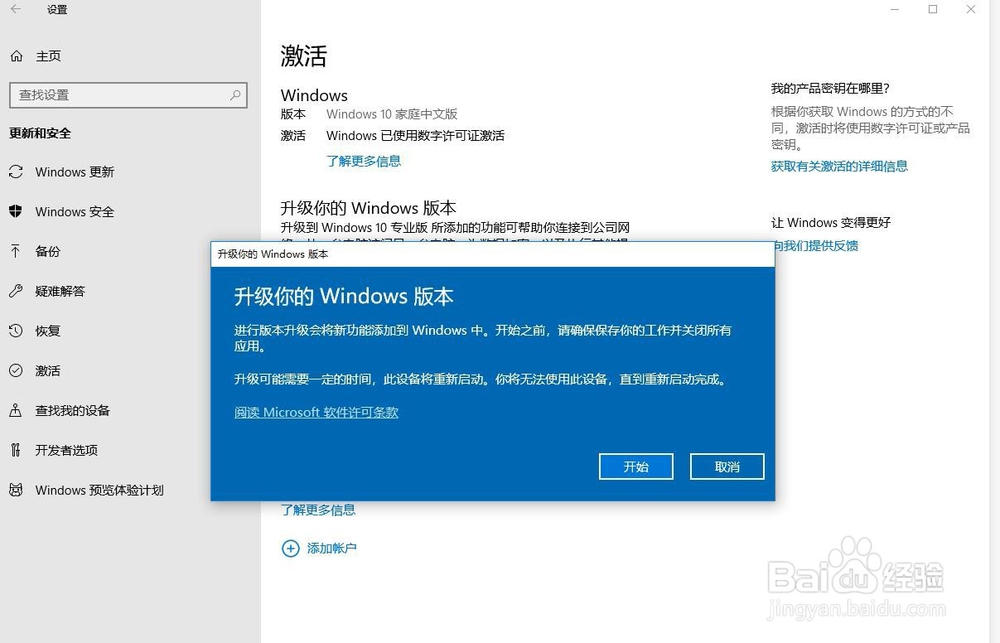The height and width of the screenshot is (643, 1000).
Task: Click the 备份 upload arrow icon
Action: (16, 251)
